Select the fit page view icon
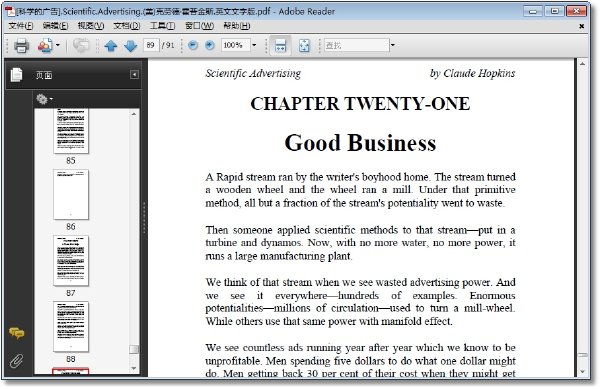The height and width of the screenshot is (389, 600). pyautogui.click(x=304, y=46)
